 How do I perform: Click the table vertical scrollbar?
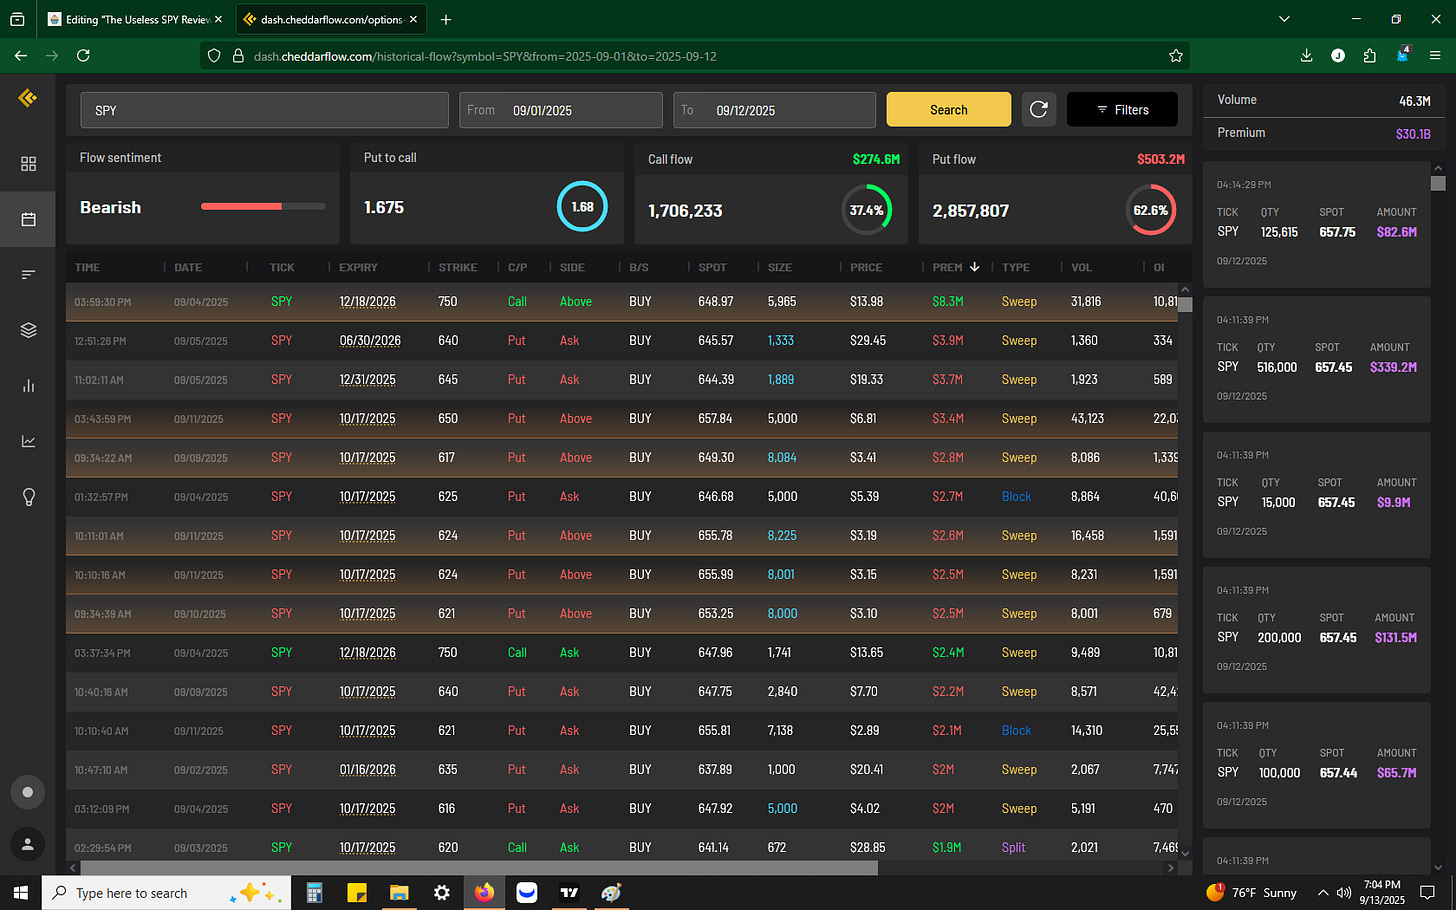[x=1185, y=305]
